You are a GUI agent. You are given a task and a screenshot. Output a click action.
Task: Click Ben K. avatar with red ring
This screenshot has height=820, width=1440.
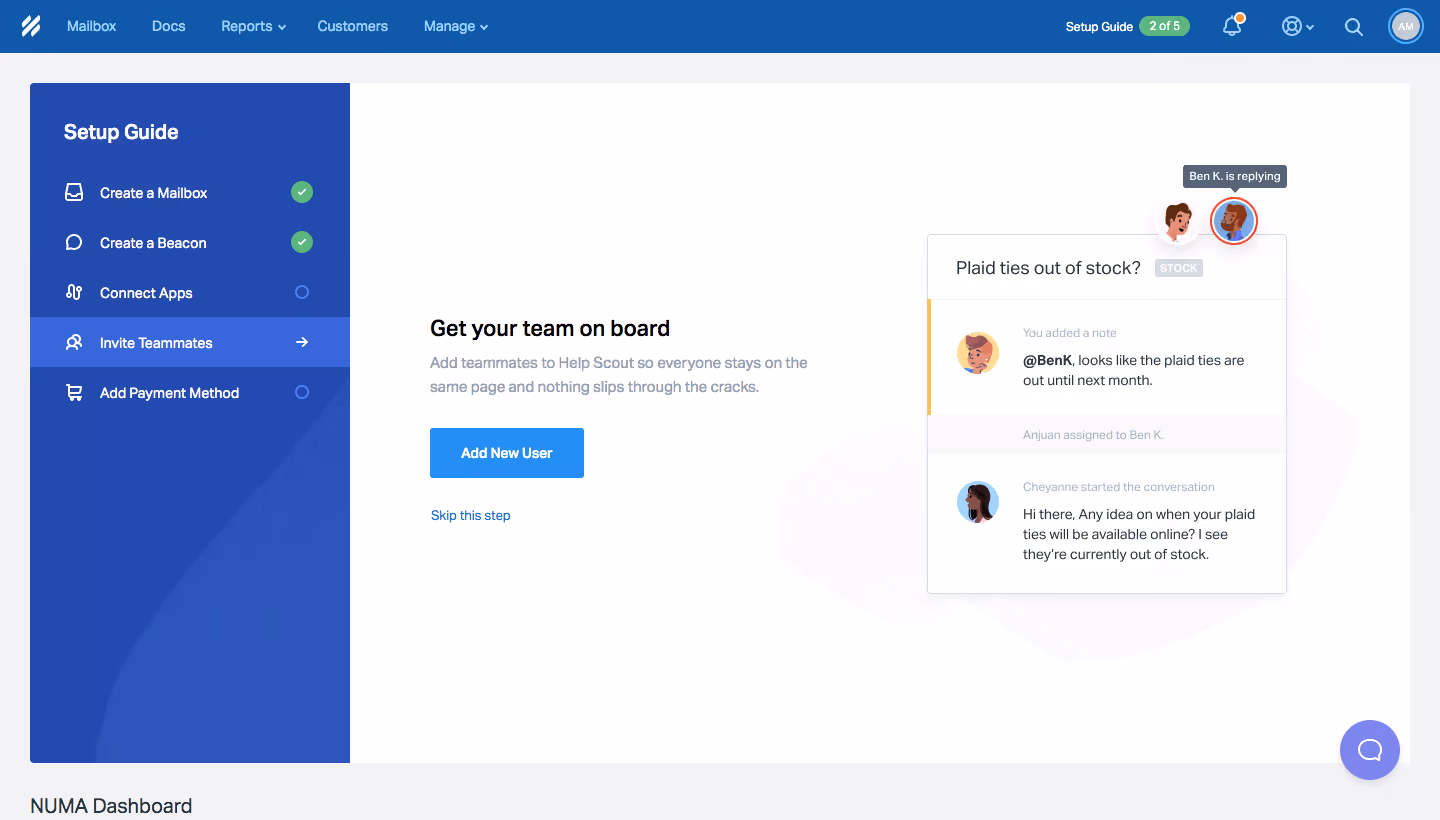1234,221
